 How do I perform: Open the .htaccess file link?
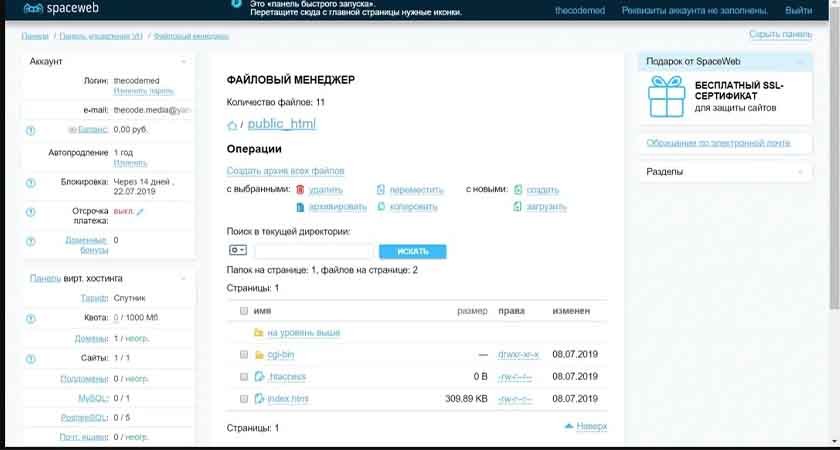(287, 377)
